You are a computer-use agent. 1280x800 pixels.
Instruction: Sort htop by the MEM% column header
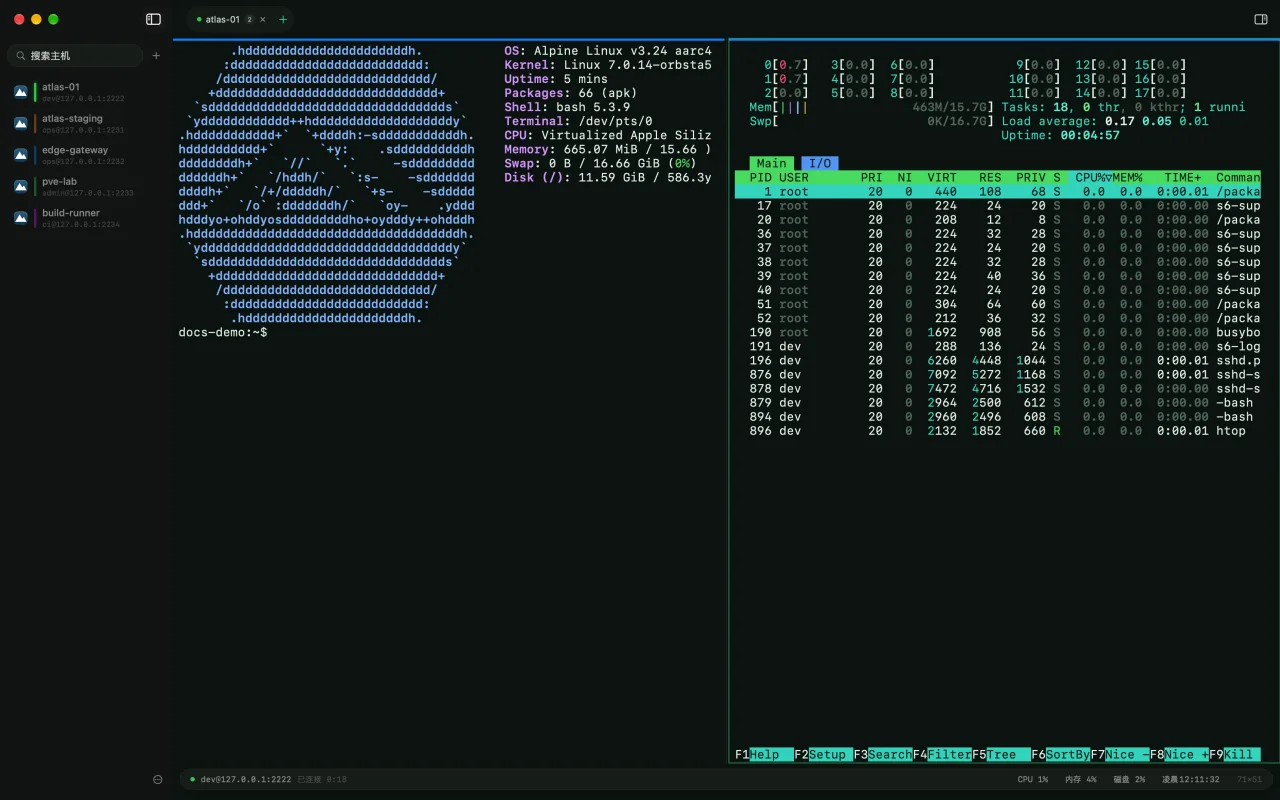pyautogui.click(x=1127, y=177)
